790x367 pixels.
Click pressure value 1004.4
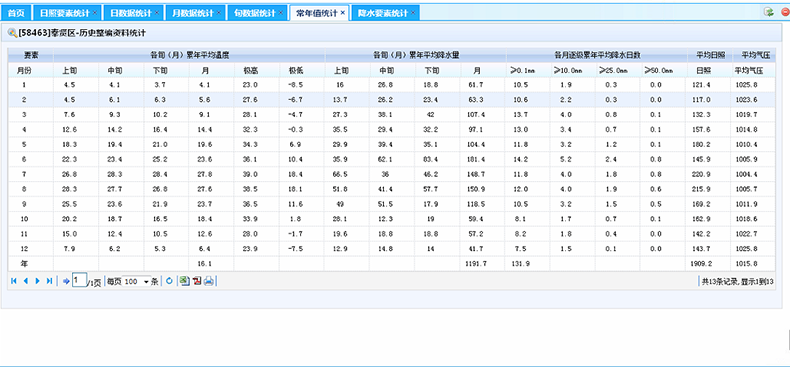746,174
